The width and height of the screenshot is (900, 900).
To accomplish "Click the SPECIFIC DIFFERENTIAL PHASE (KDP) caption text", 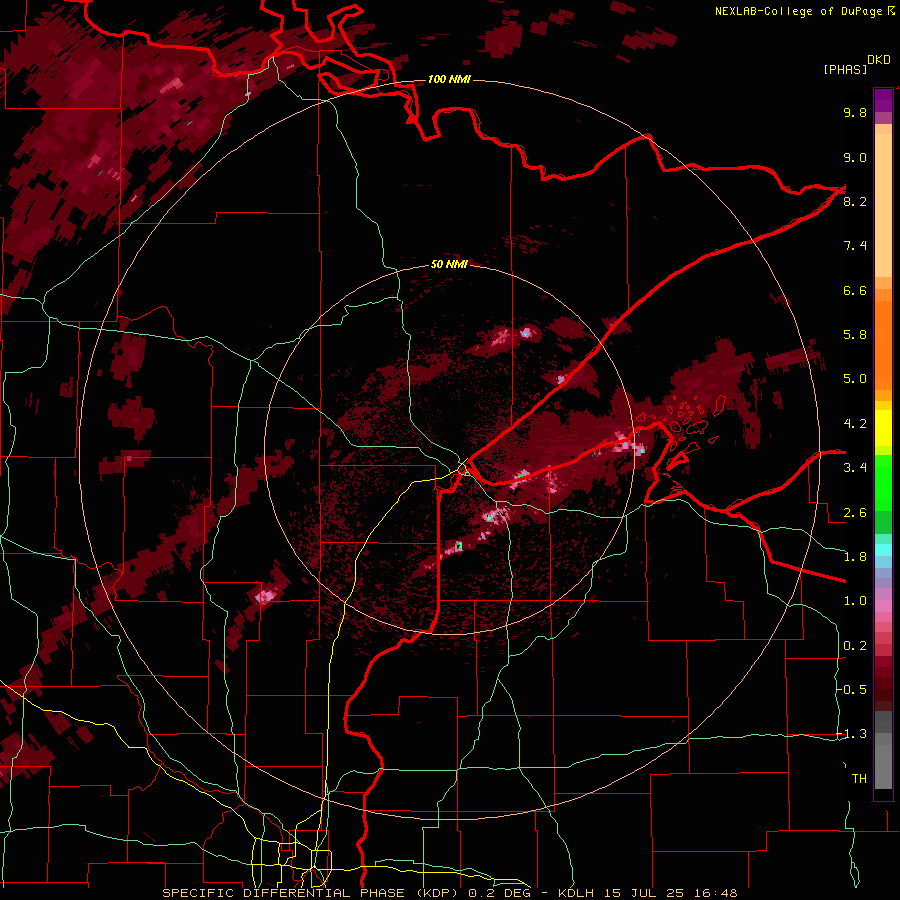I will [311, 893].
